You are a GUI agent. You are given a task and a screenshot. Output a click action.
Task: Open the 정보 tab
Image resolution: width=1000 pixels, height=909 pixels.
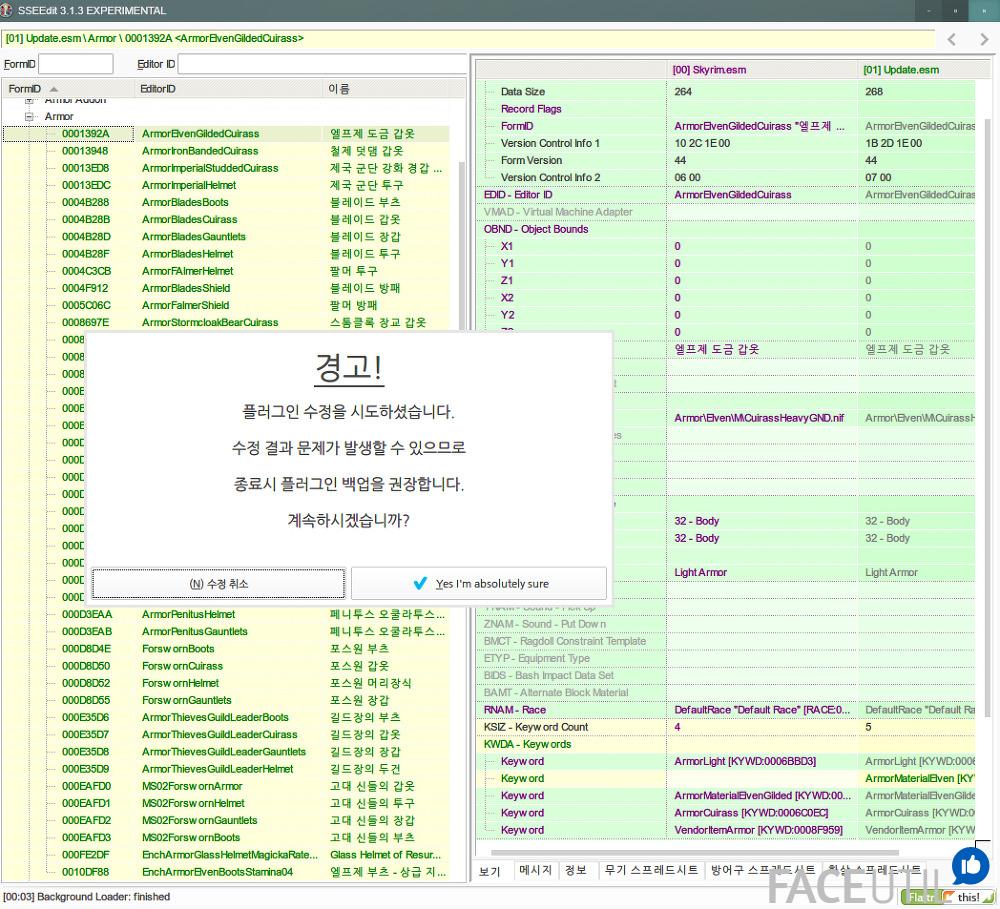[576, 870]
